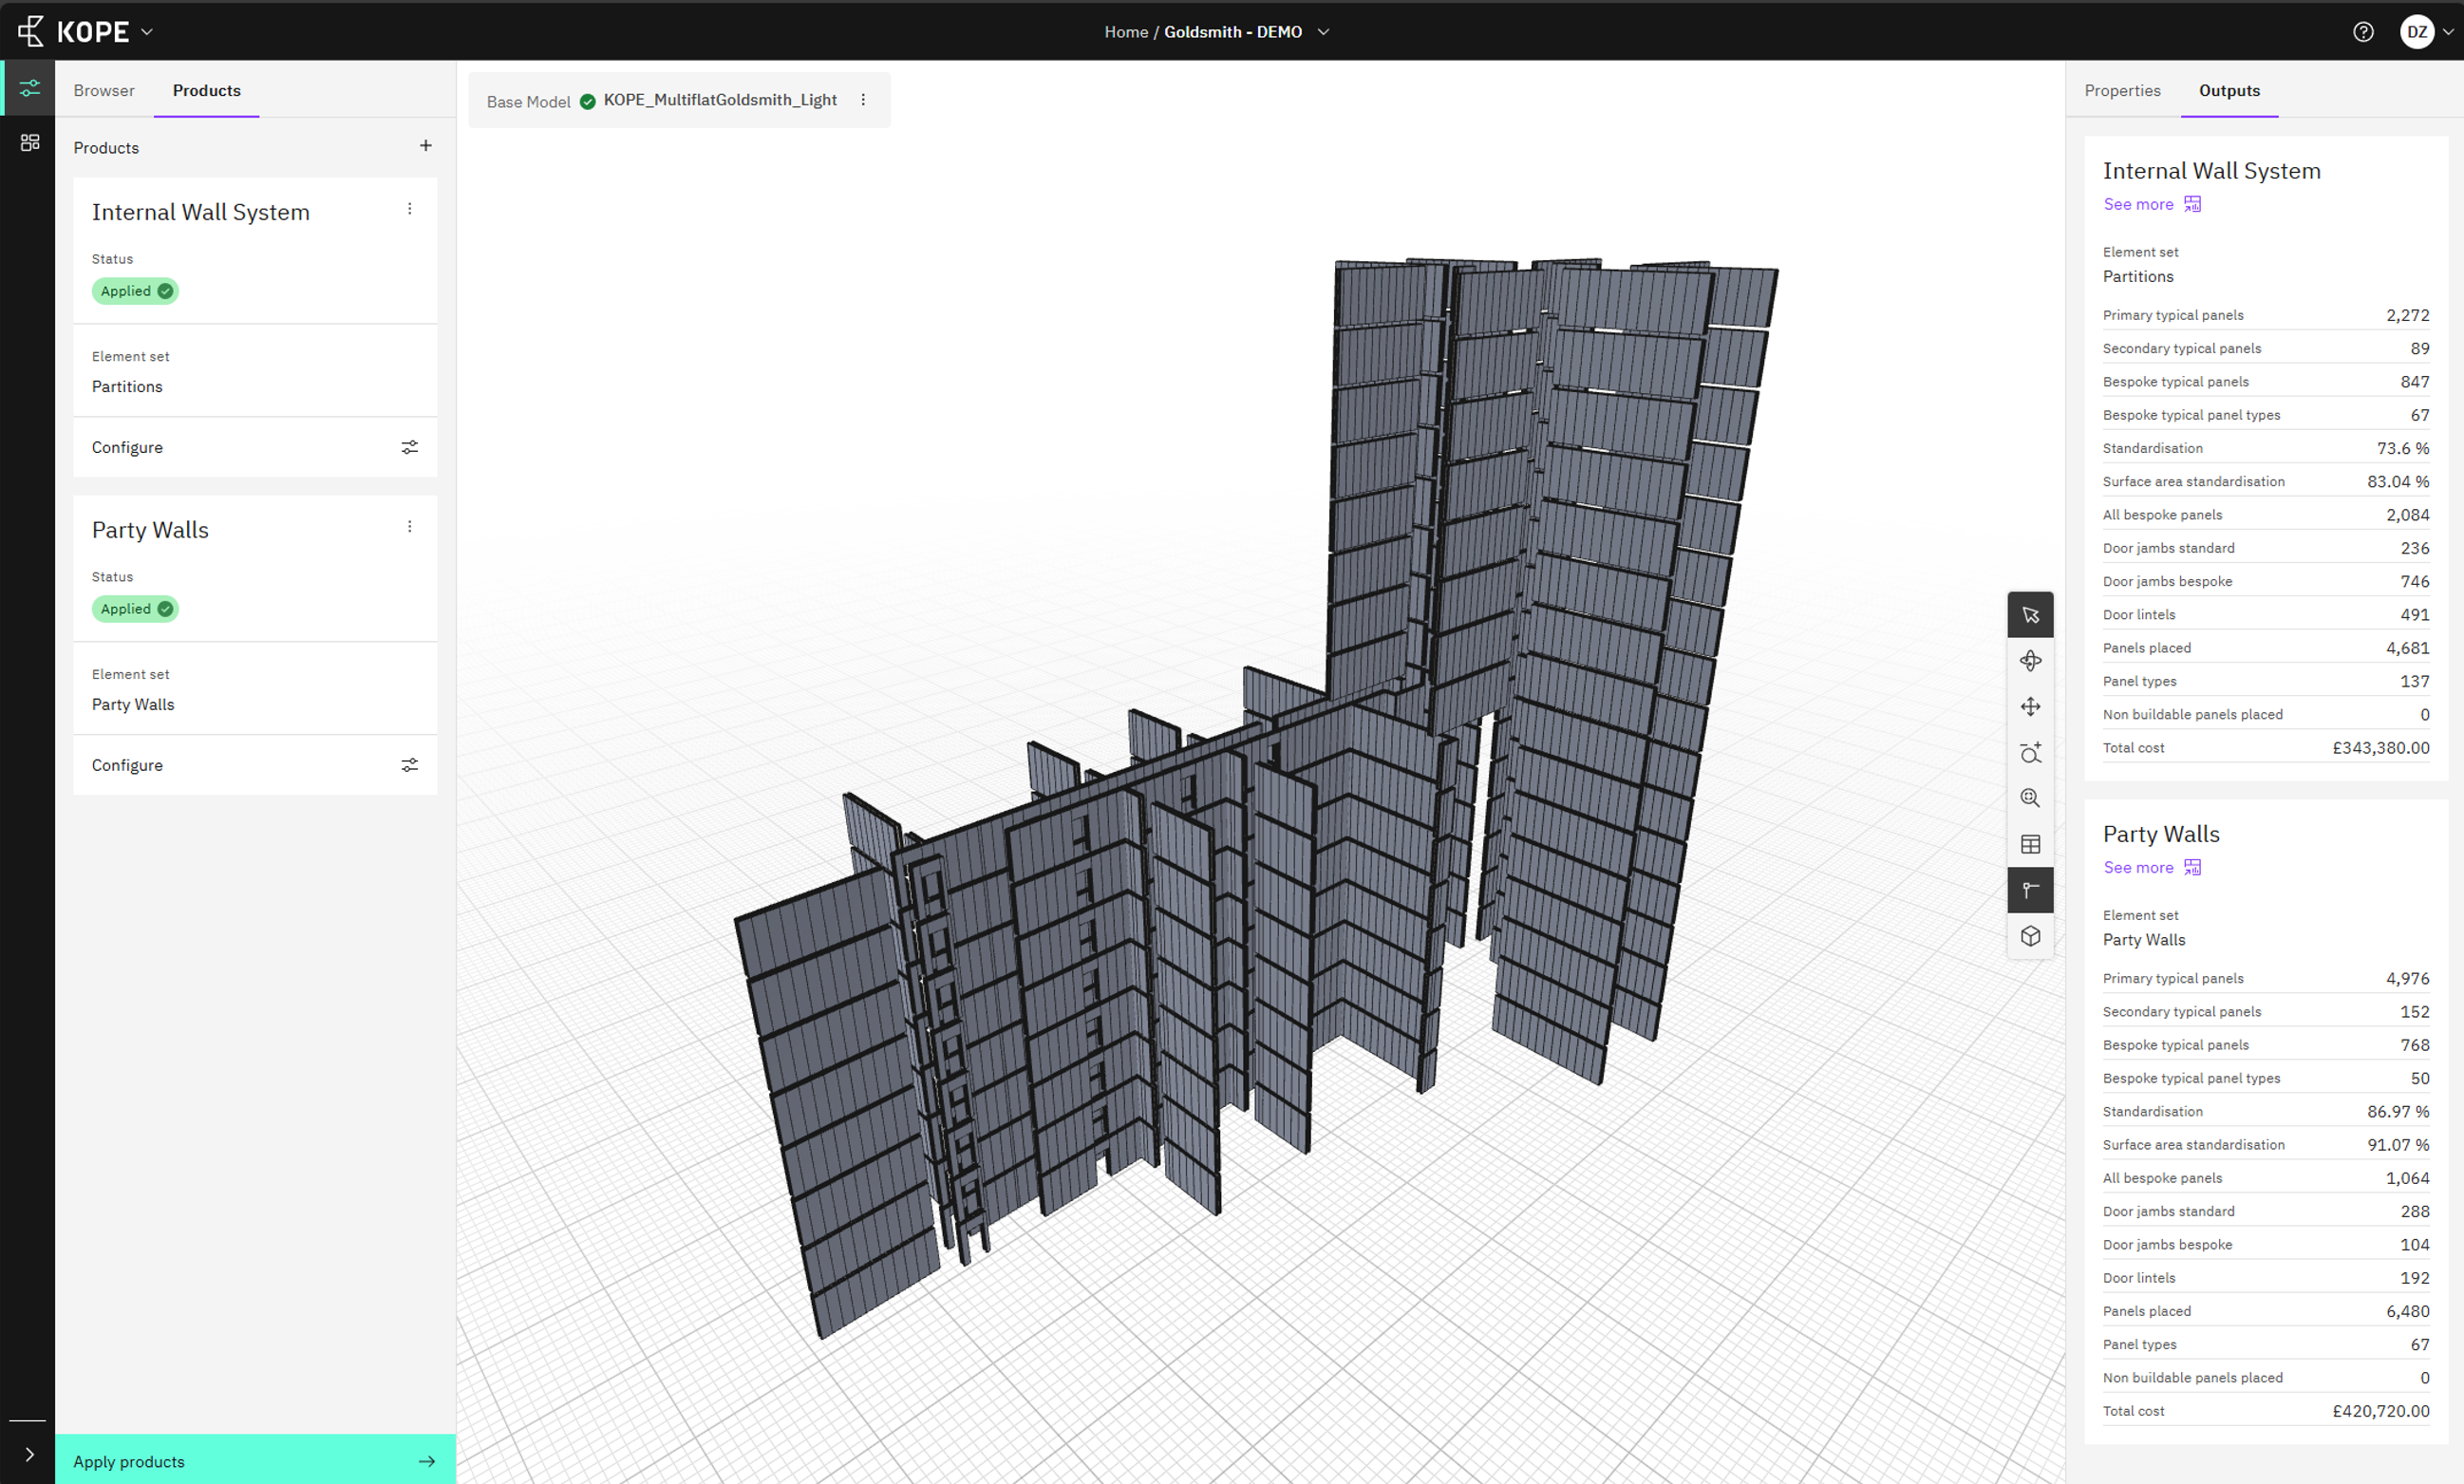The height and width of the screenshot is (1484, 2464).
Task: Click Party Walls total cost £420,720.00
Action: click(x=2380, y=1411)
